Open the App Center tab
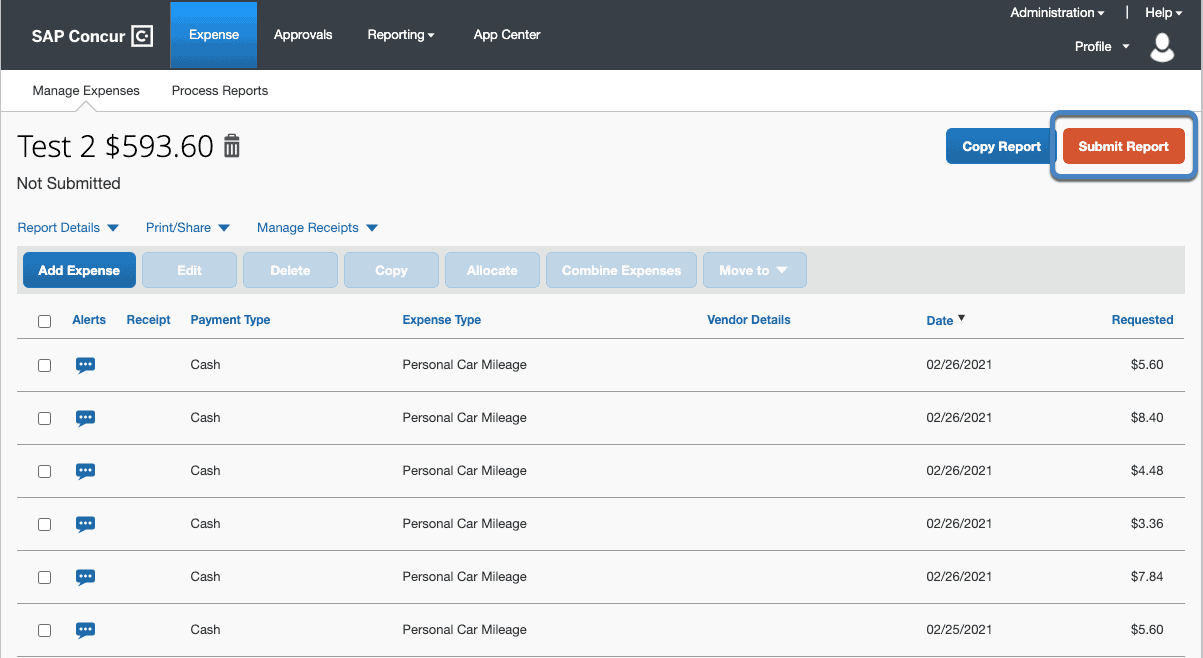Image resolution: width=1203 pixels, height=658 pixels. (x=507, y=35)
